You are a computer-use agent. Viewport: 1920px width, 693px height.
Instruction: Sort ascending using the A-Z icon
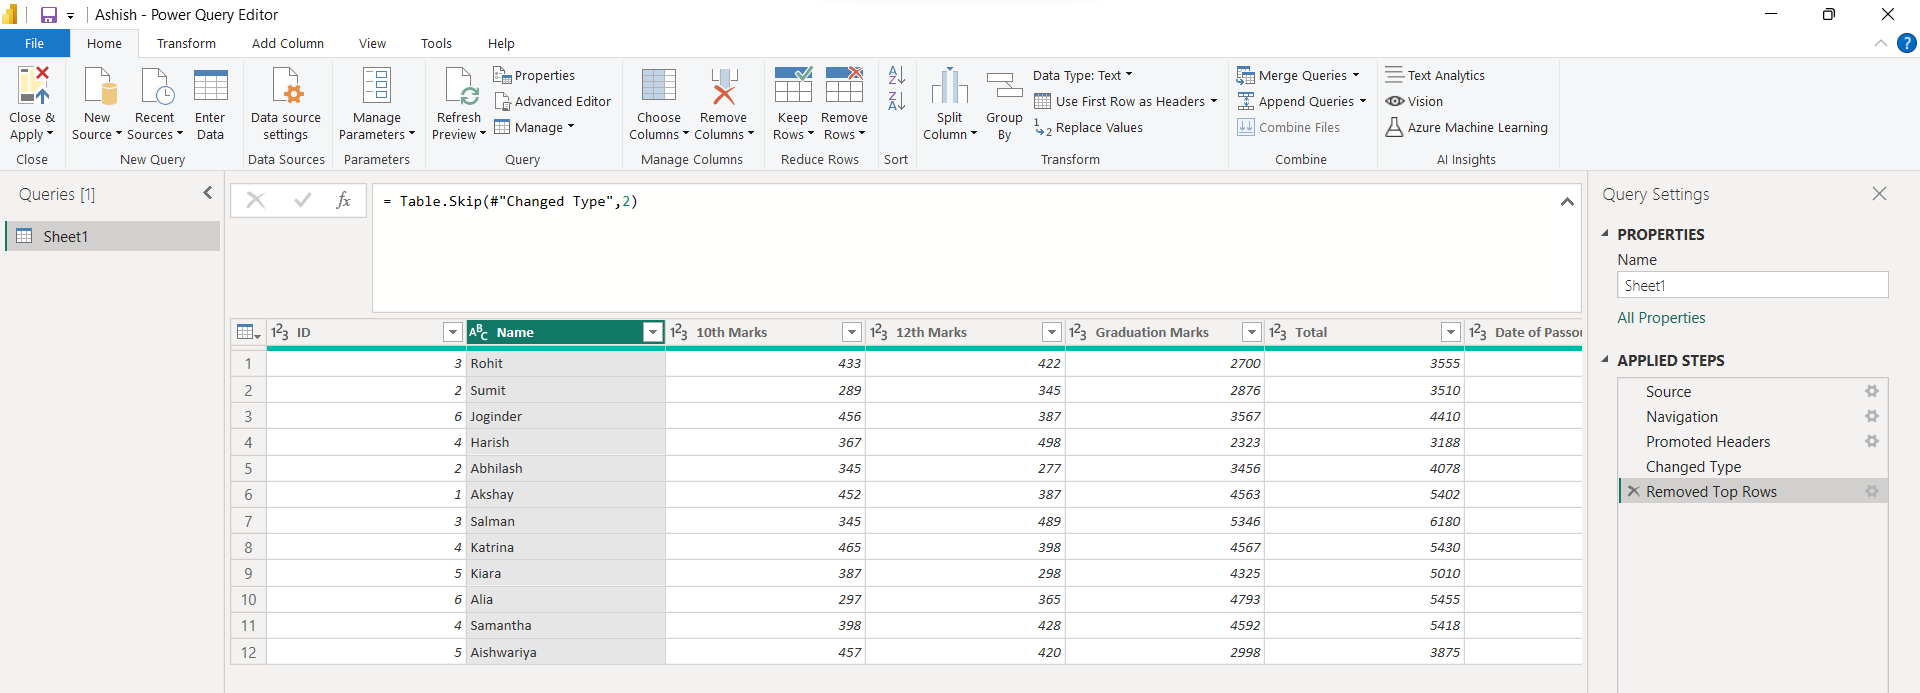point(896,75)
